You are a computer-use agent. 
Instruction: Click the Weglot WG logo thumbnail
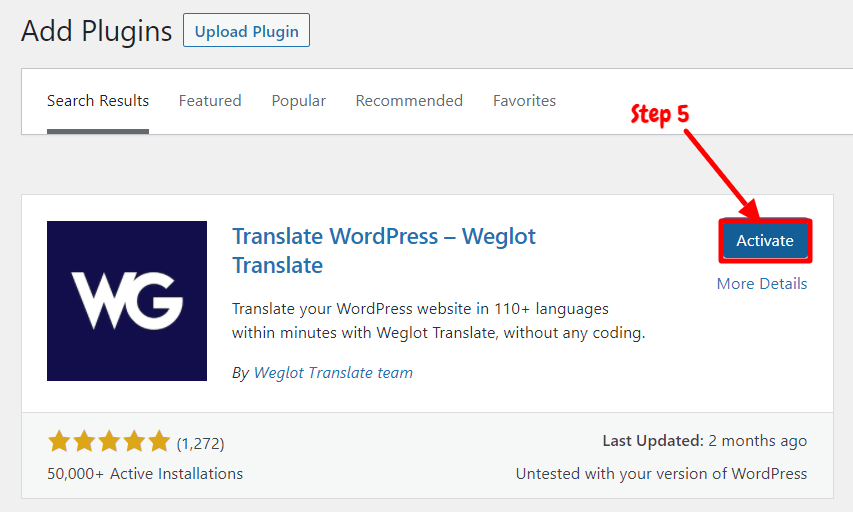tap(127, 301)
